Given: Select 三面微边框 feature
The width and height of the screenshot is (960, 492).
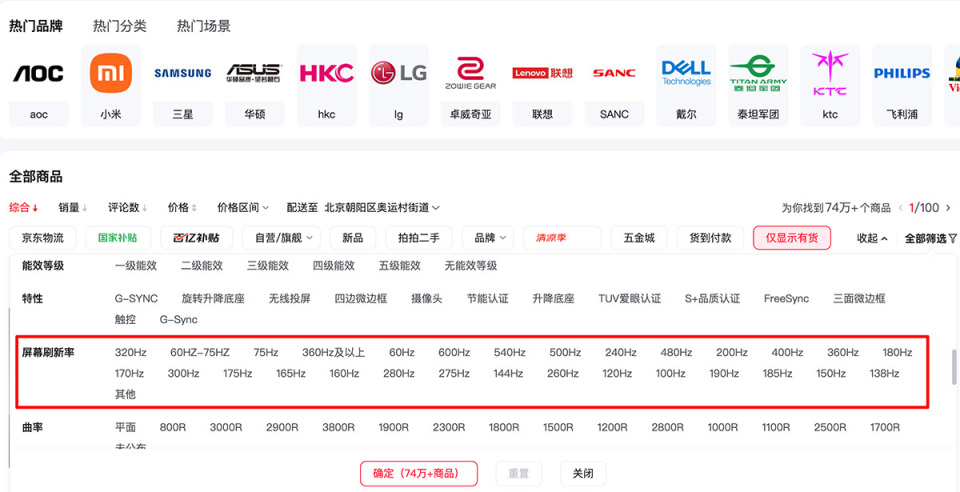Looking at the screenshot, I should [859, 299].
